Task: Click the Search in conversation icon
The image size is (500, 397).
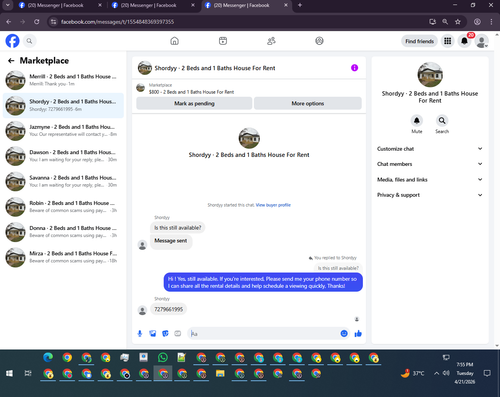Action: (442, 120)
